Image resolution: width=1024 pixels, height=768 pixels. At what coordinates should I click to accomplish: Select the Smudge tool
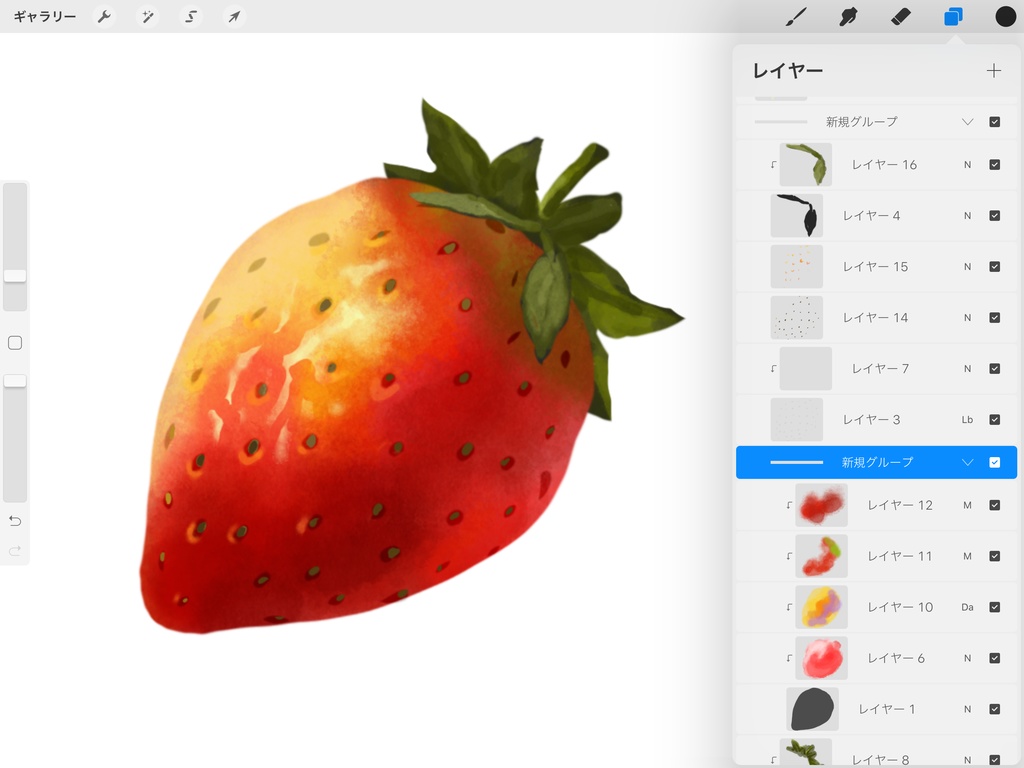[848, 17]
